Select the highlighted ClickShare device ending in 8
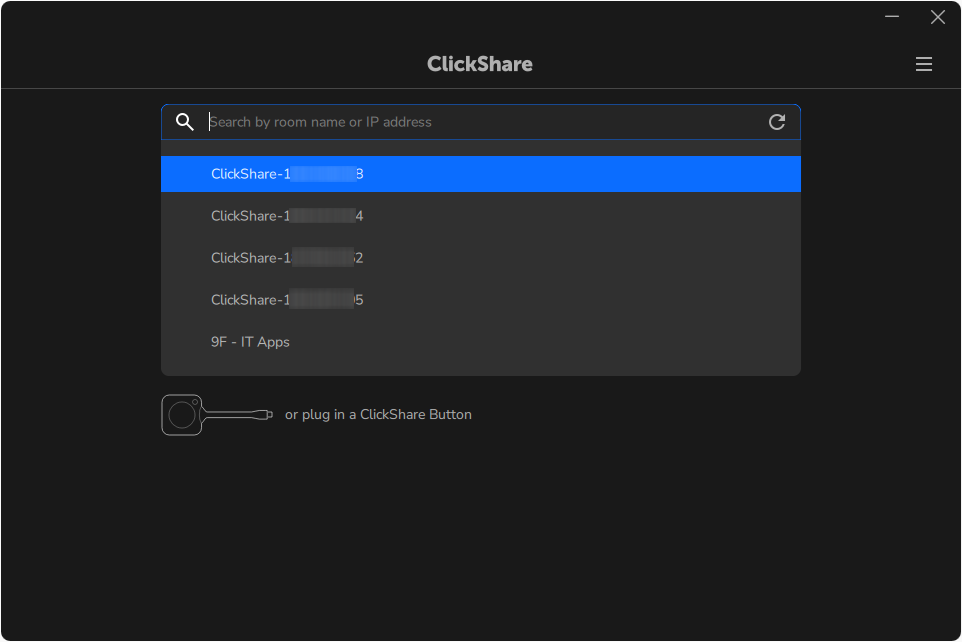The width and height of the screenshot is (962, 642). click(480, 174)
